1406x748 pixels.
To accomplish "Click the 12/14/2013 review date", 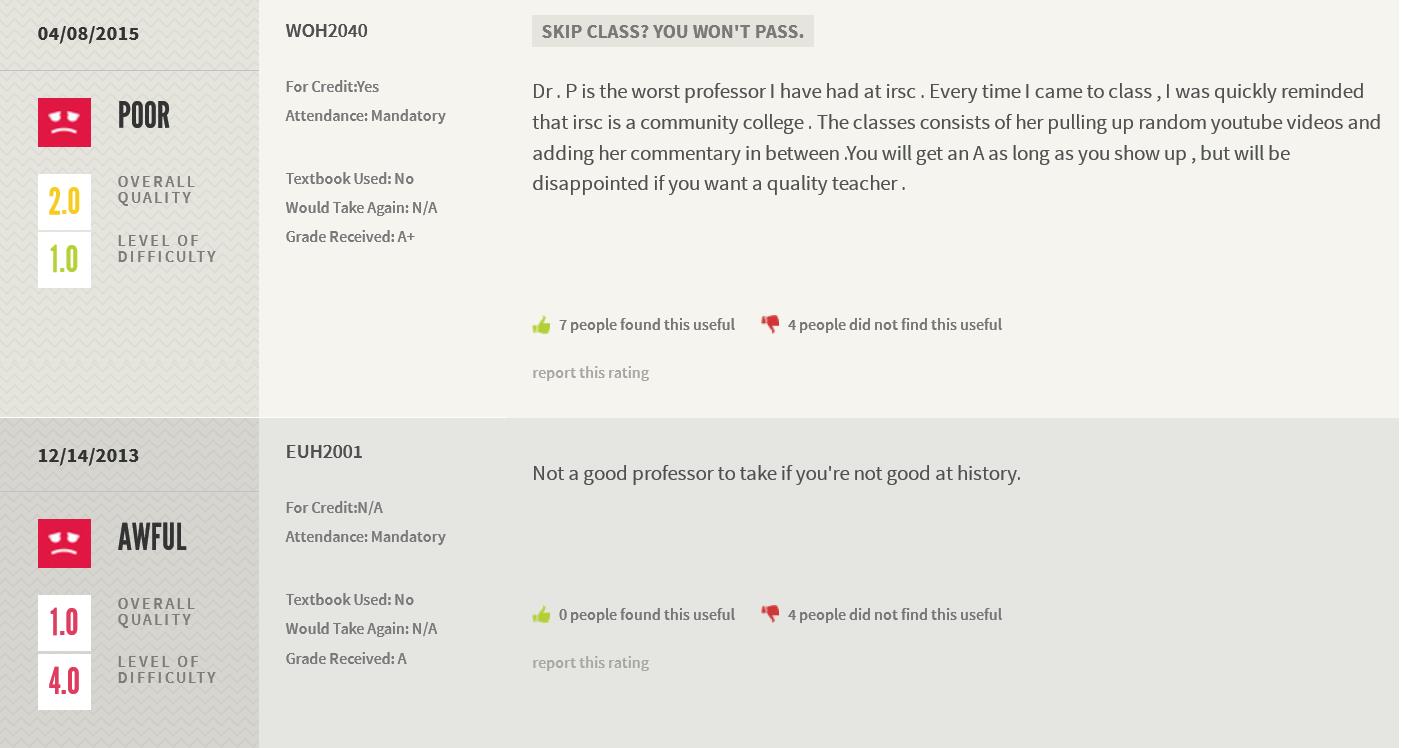I will tap(88, 456).
